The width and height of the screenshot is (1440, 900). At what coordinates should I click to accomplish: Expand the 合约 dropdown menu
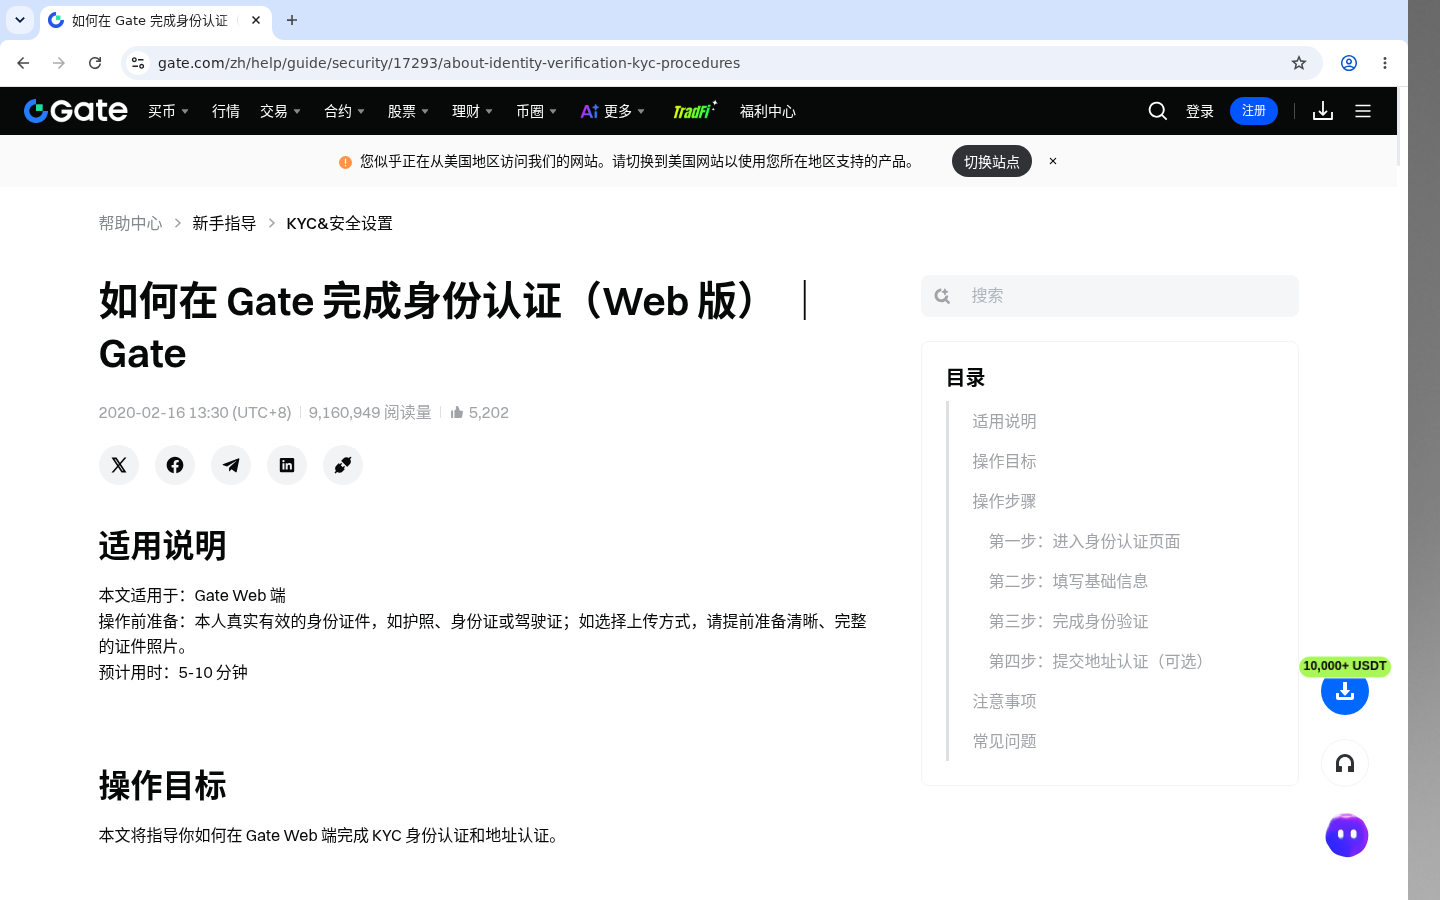[345, 111]
